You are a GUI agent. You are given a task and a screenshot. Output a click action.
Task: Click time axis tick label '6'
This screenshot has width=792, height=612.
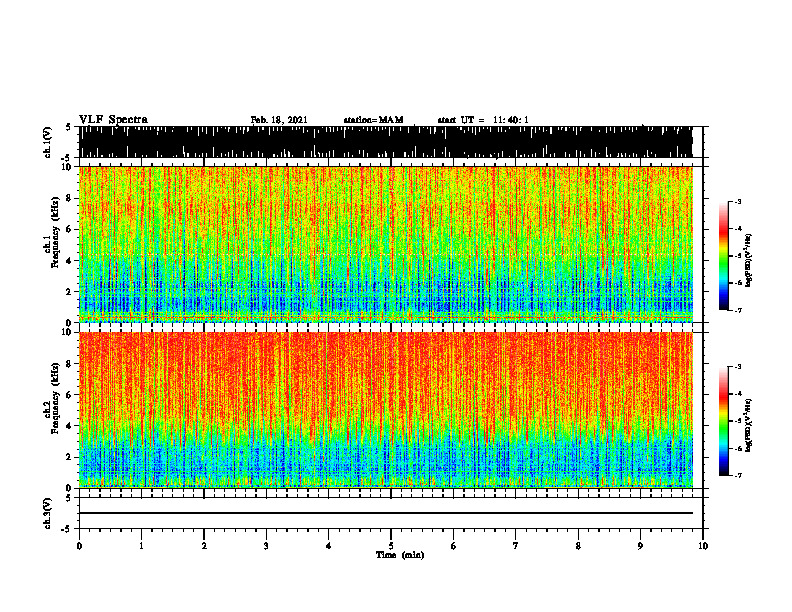[454, 546]
